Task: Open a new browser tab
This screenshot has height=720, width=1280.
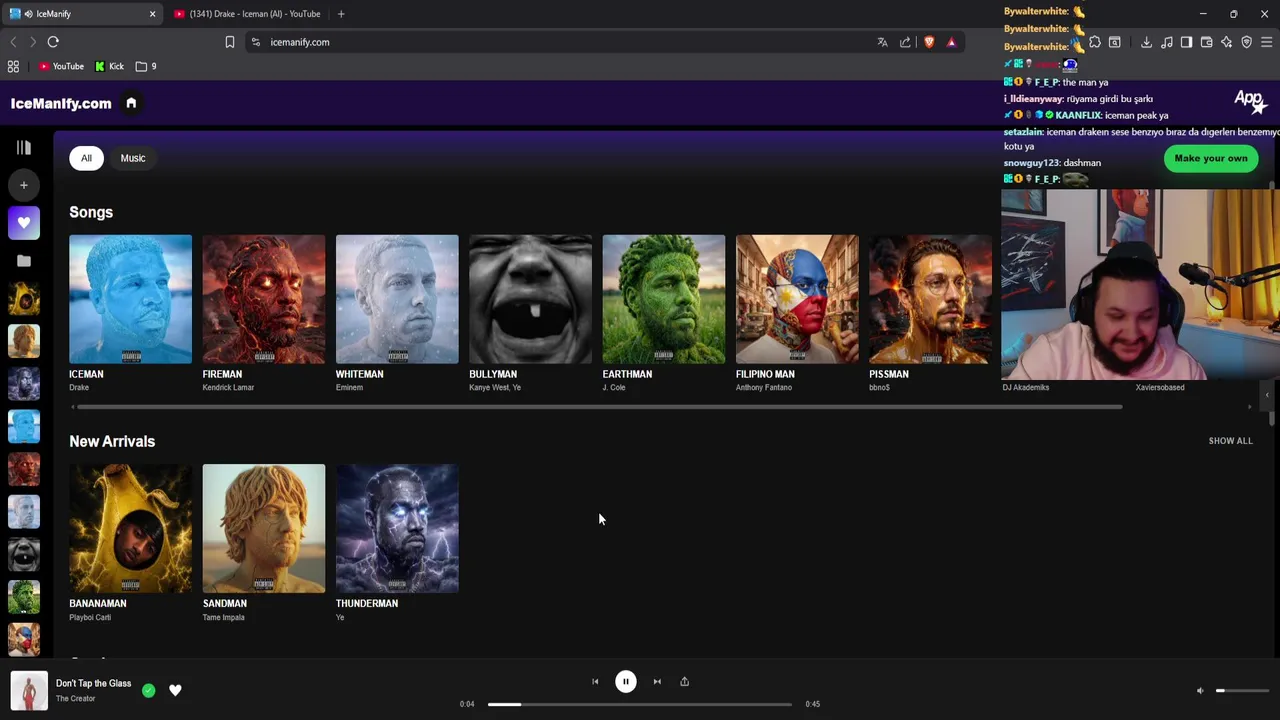Action: click(341, 14)
